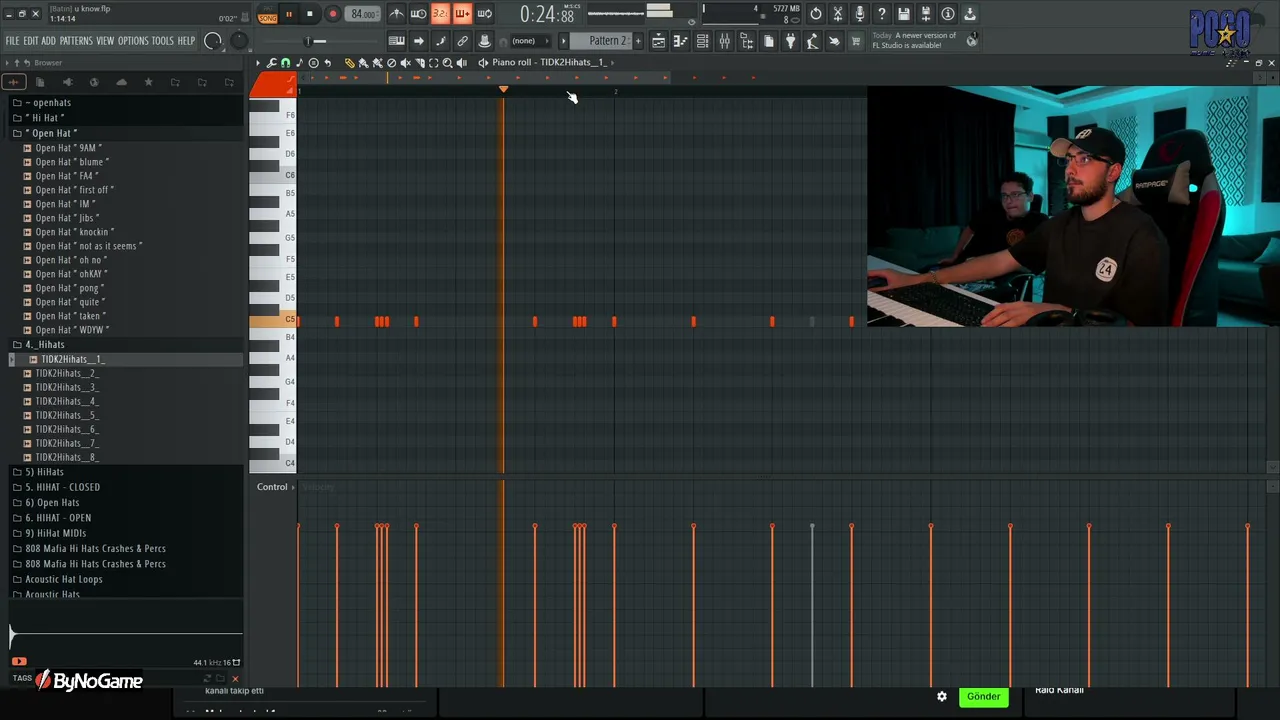Open the EDIT menu
Viewport: 1280px width, 720px height.
point(31,41)
